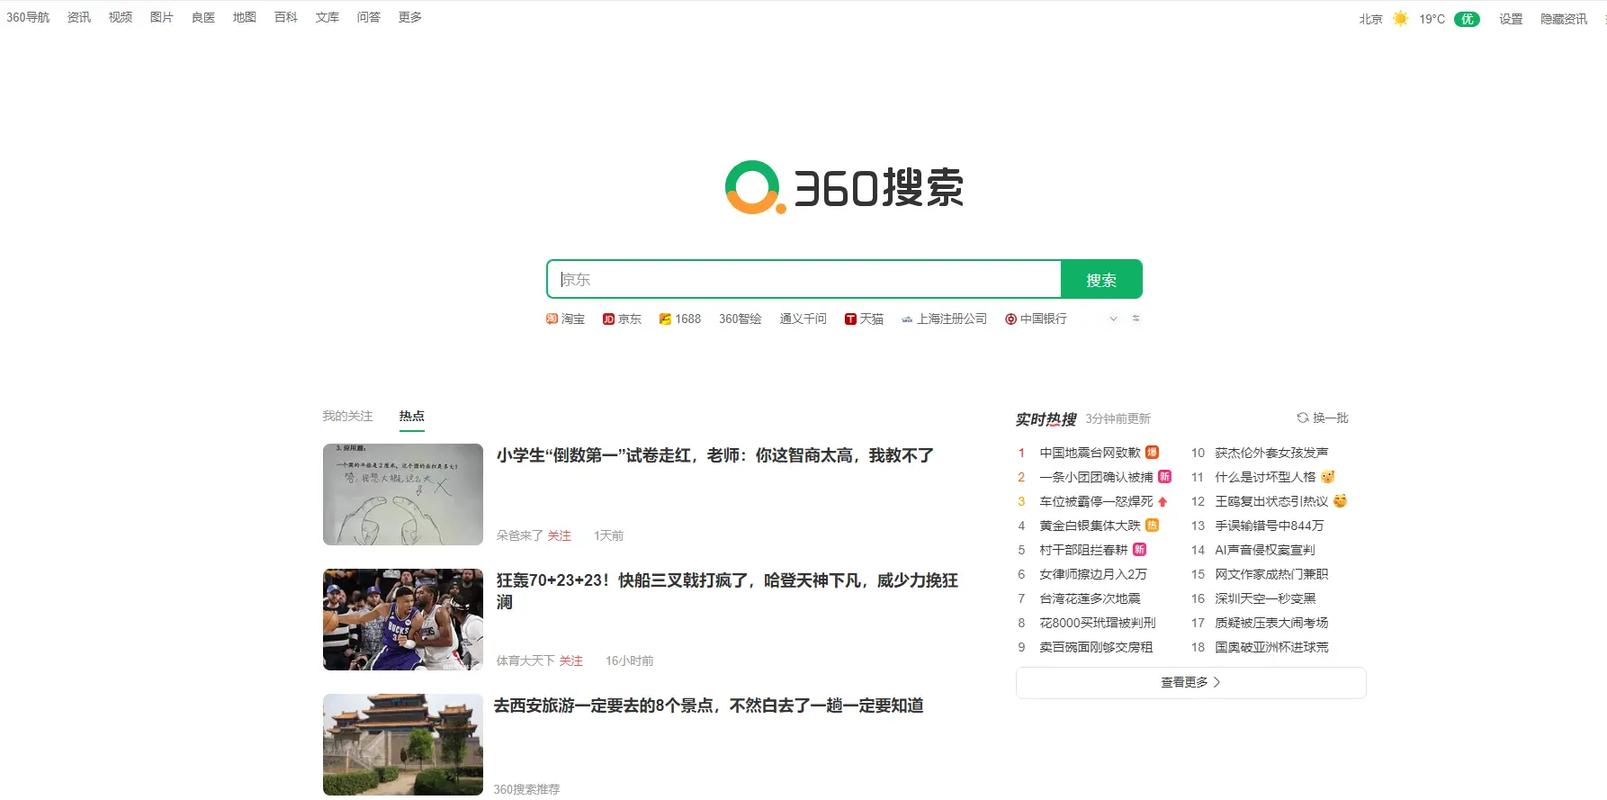Click the Taobao icon shortcut
The image size is (1607, 800).
pos(551,319)
